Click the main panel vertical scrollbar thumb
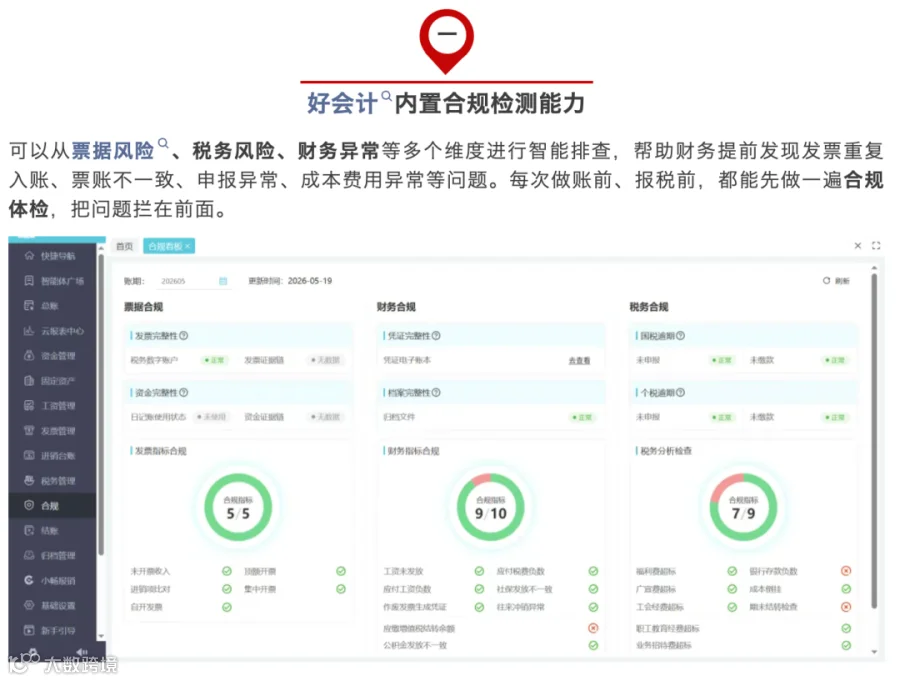Viewport: 900px width, 681px height. (x=874, y=440)
